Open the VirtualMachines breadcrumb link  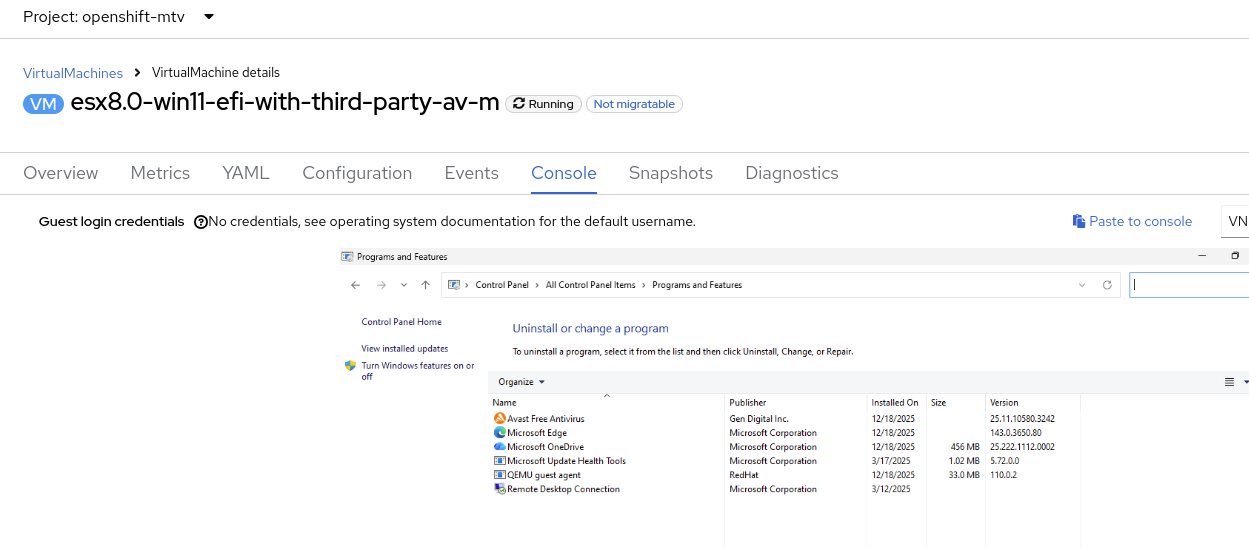73,73
